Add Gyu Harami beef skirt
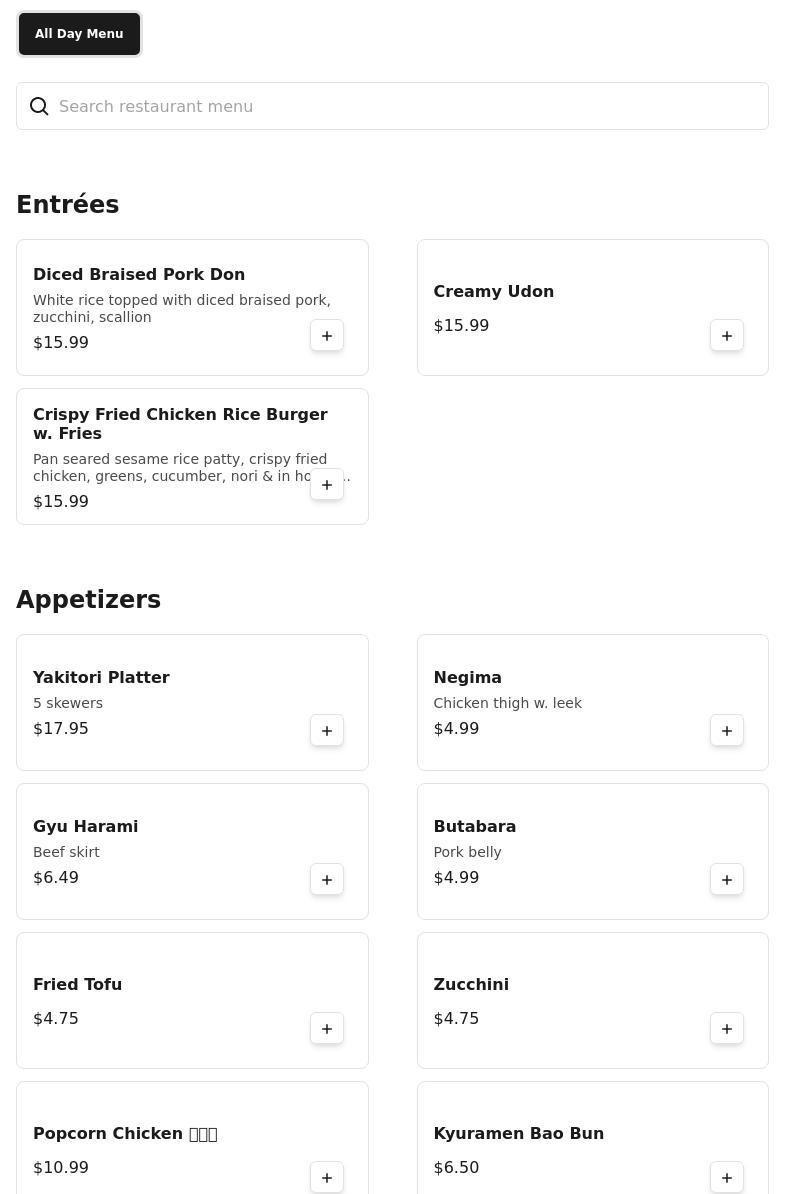Screen dimensions: 785x1194 tap(327, 880)
